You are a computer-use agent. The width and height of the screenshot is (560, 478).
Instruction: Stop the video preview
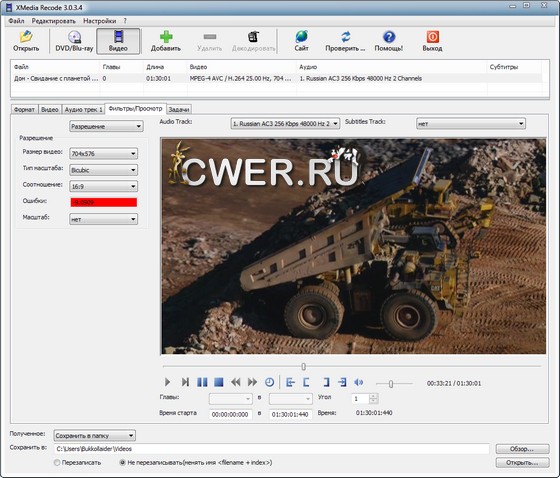pyautogui.click(x=219, y=382)
